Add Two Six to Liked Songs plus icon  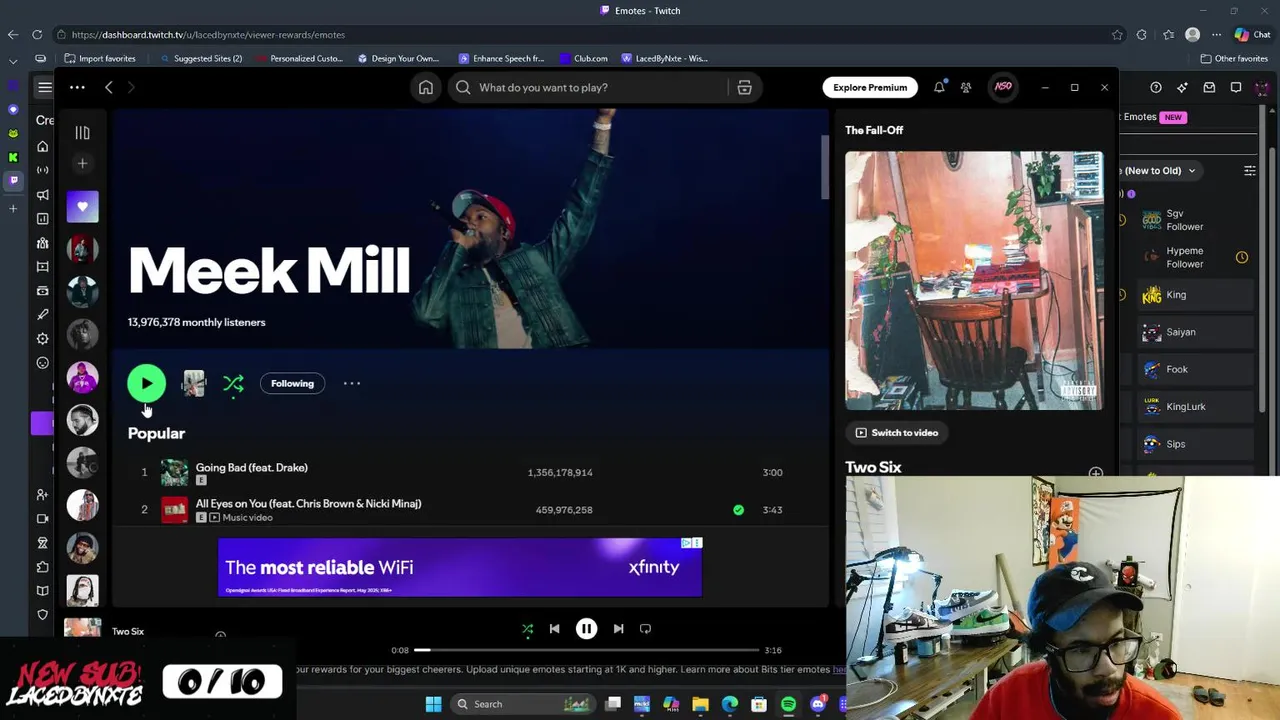(1095, 473)
